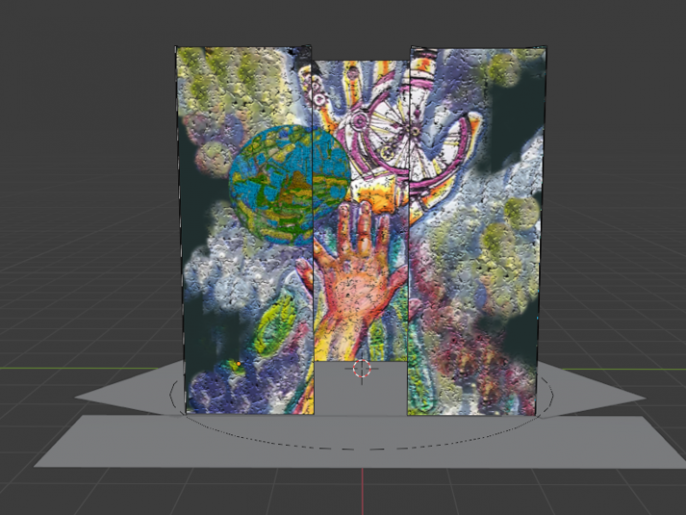The image size is (686, 515).
Task: Click empty grid area right of the model
Action: (x=620, y=300)
